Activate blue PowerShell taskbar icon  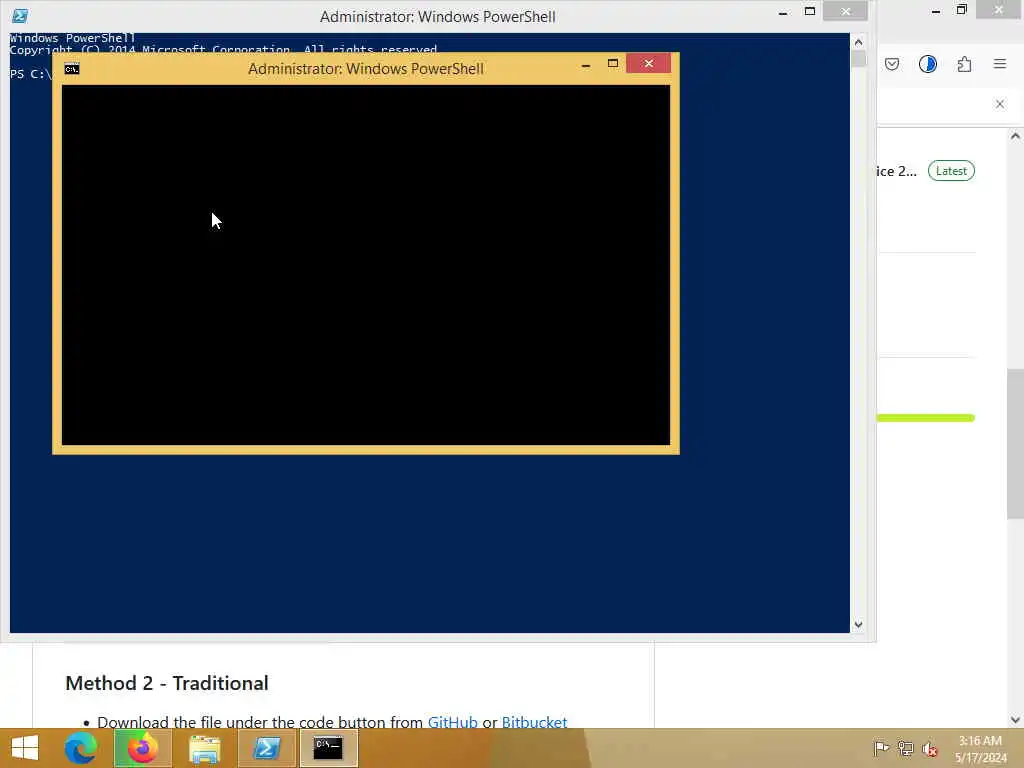pos(267,748)
